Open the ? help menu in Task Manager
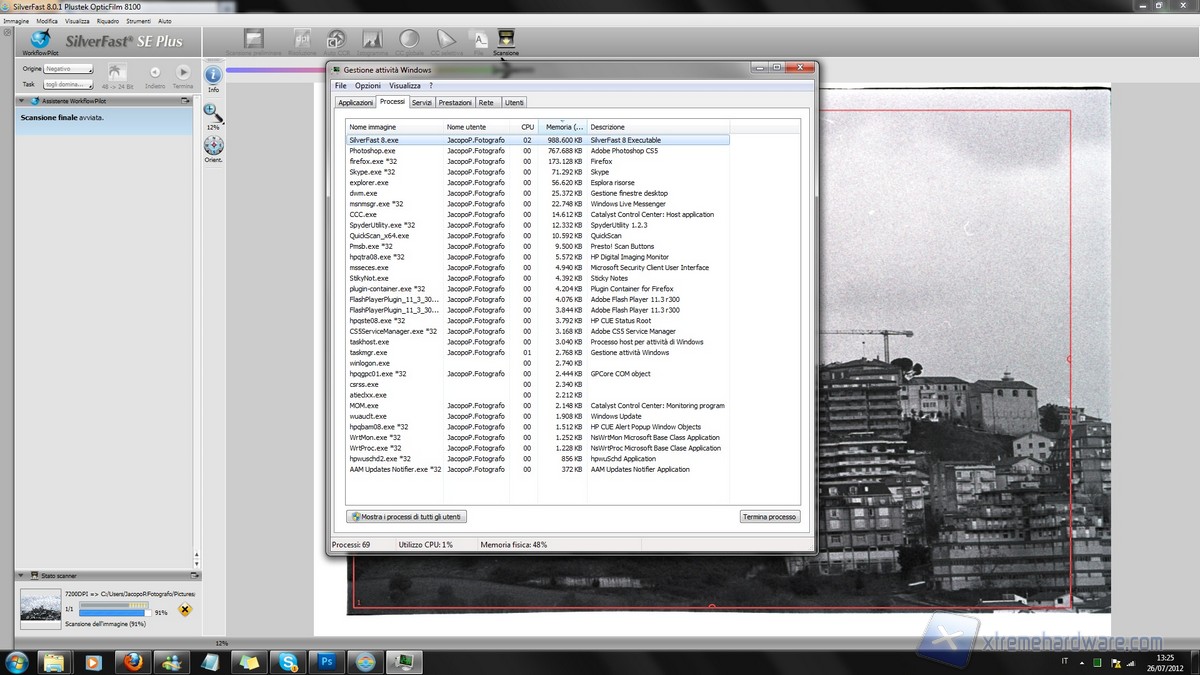 pos(431,86)
